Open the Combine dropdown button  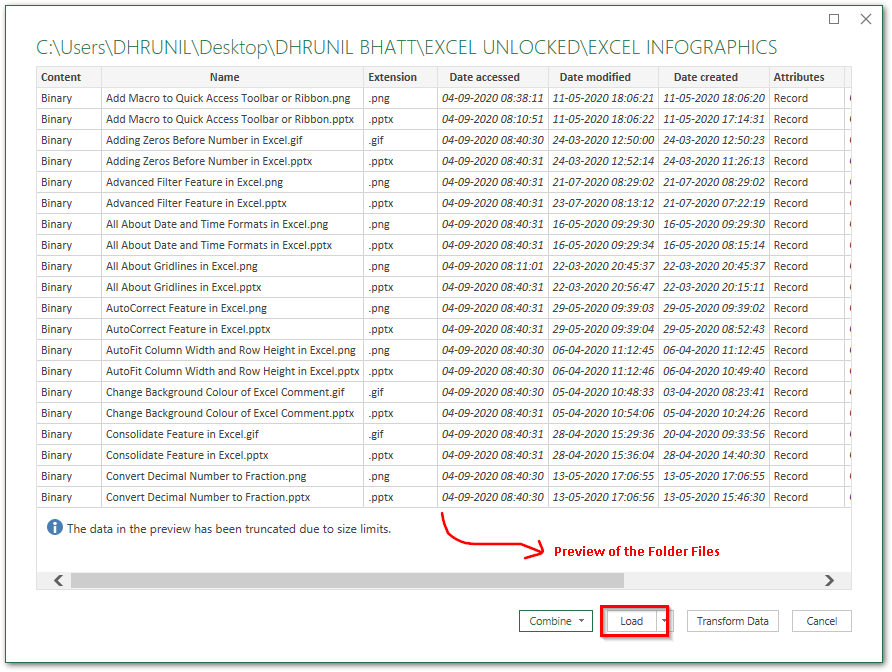(x=556, y=621)
